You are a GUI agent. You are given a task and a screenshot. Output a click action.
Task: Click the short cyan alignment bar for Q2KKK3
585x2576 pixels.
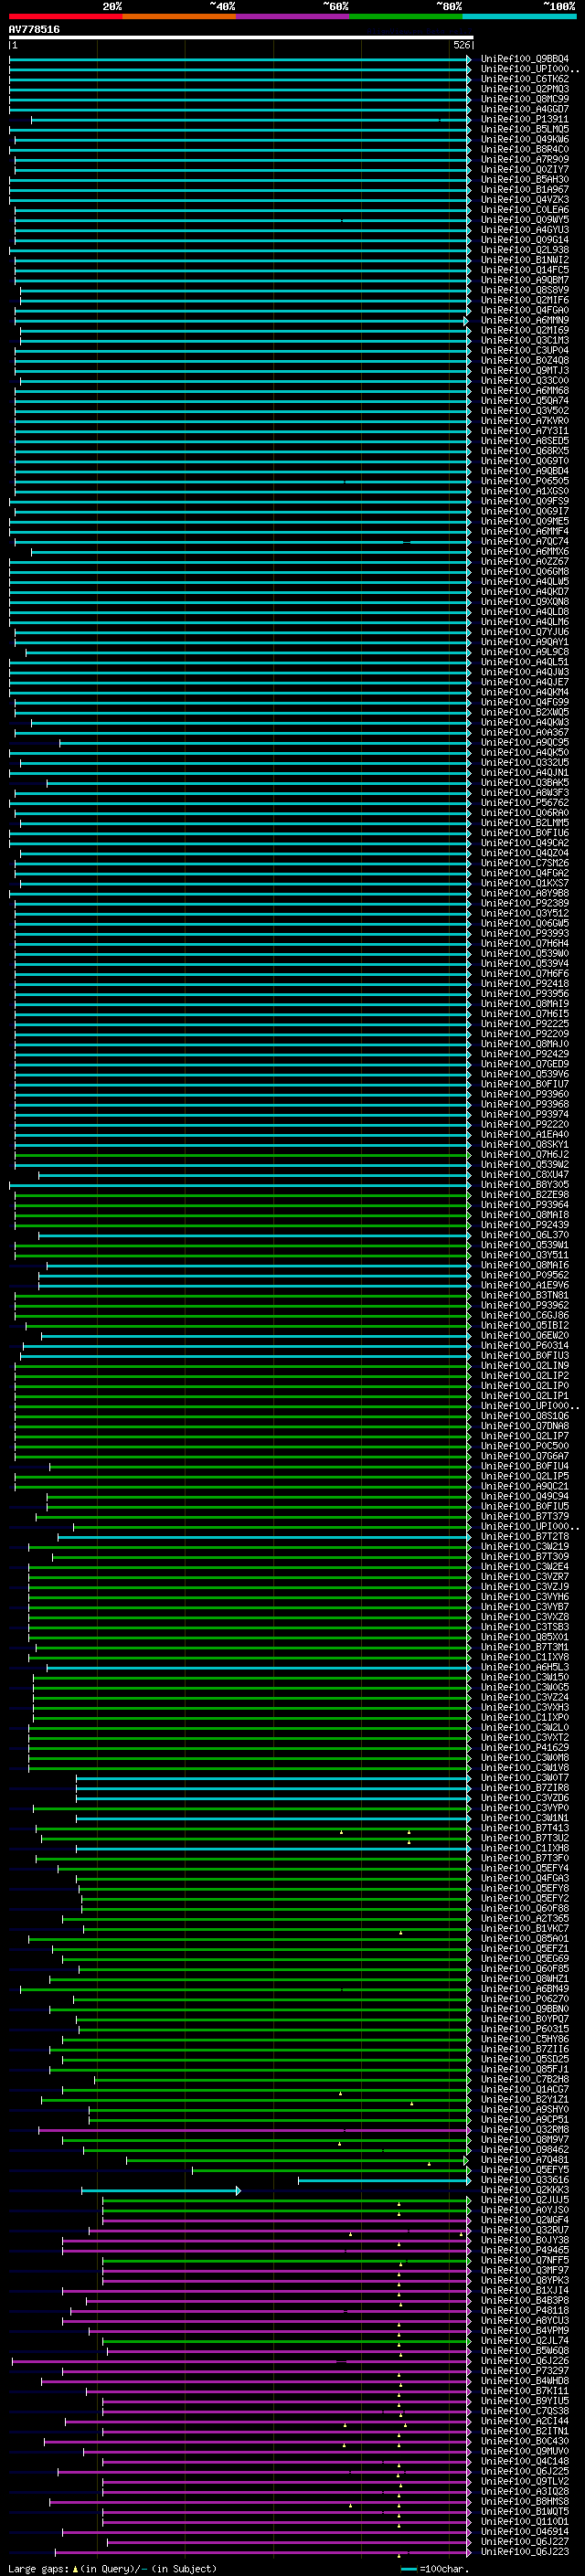(x=161, y=2191)
